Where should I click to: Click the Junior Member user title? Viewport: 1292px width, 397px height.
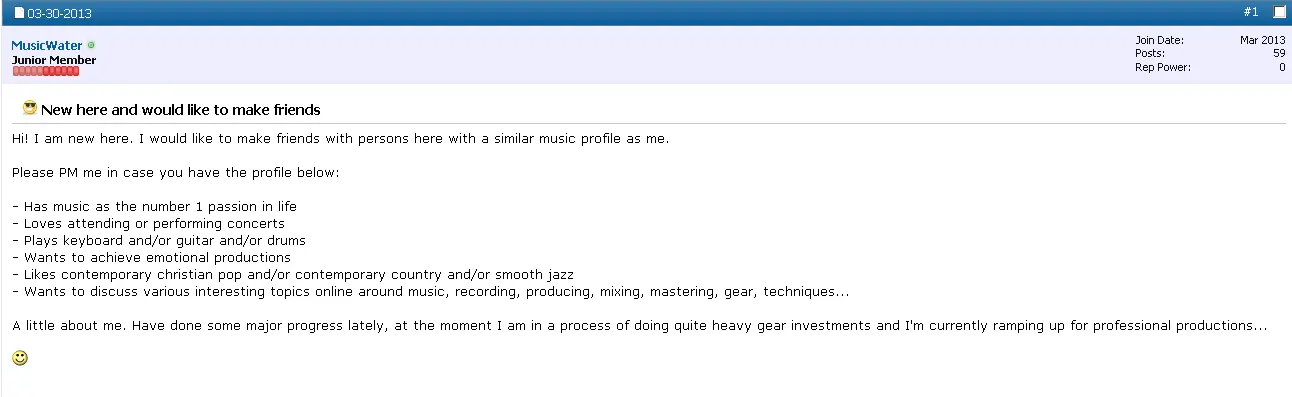coord(54,60)
